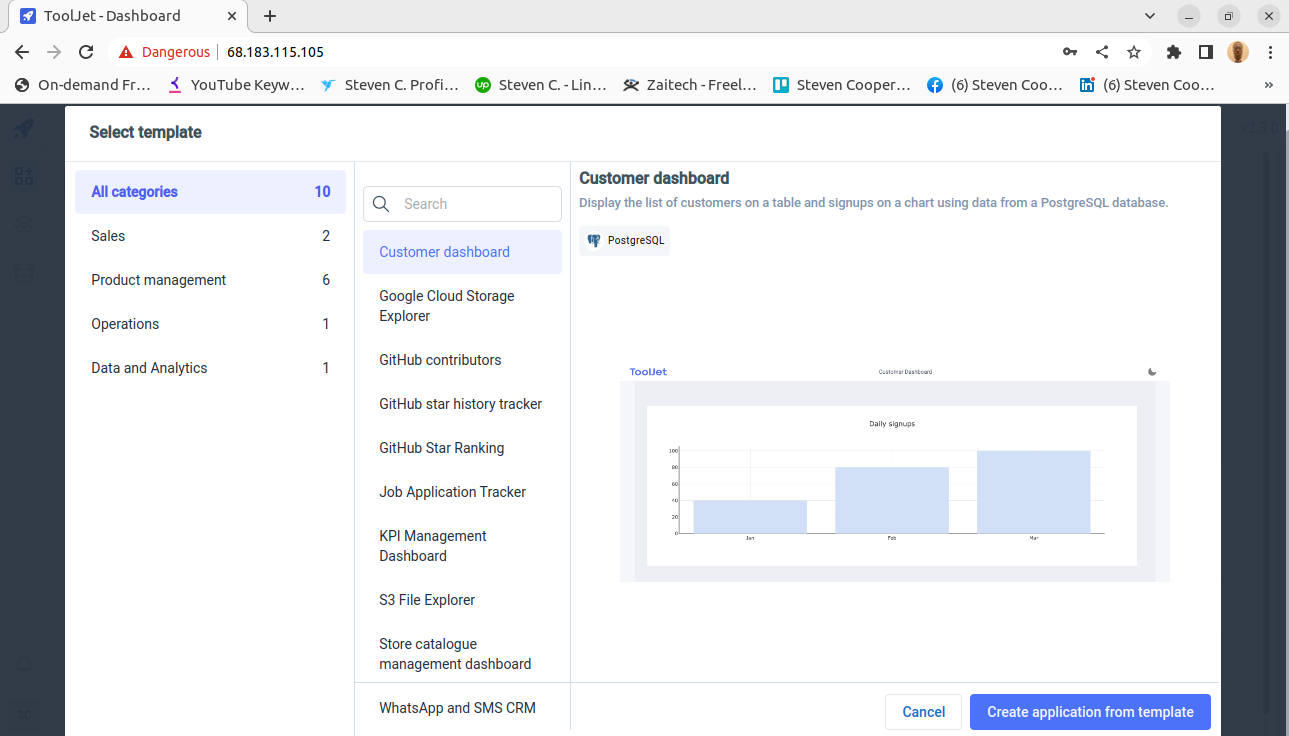Open the Steven C. - Lin... Upwork bookmark
Viewport: 1289px width, 736px height.
pyautogui.click(x=541, y=85)
